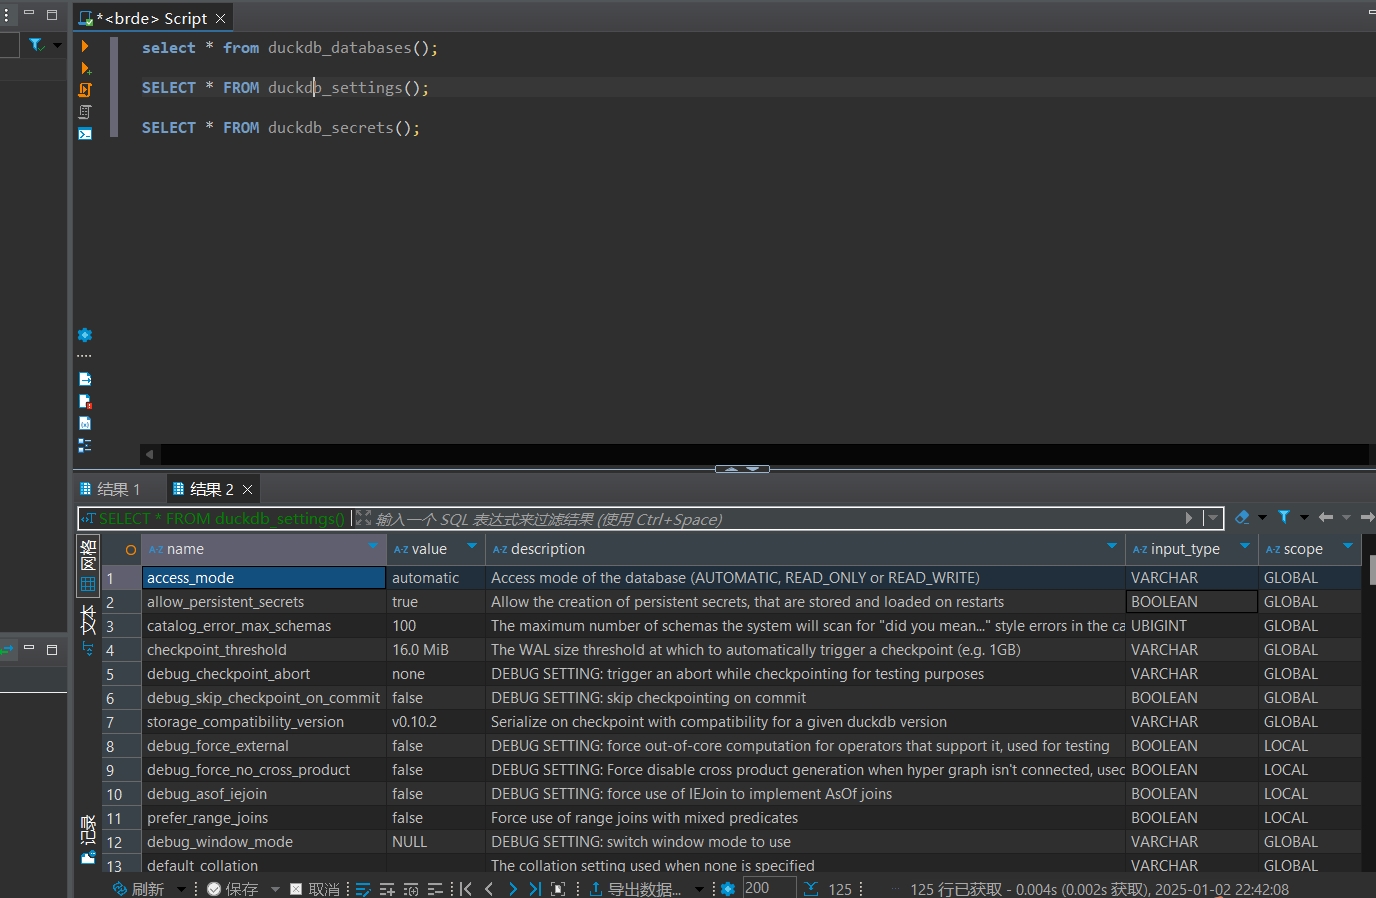Open the filter dropdown on the value column
Screen dimensions: 1376x898
(472, 546)
